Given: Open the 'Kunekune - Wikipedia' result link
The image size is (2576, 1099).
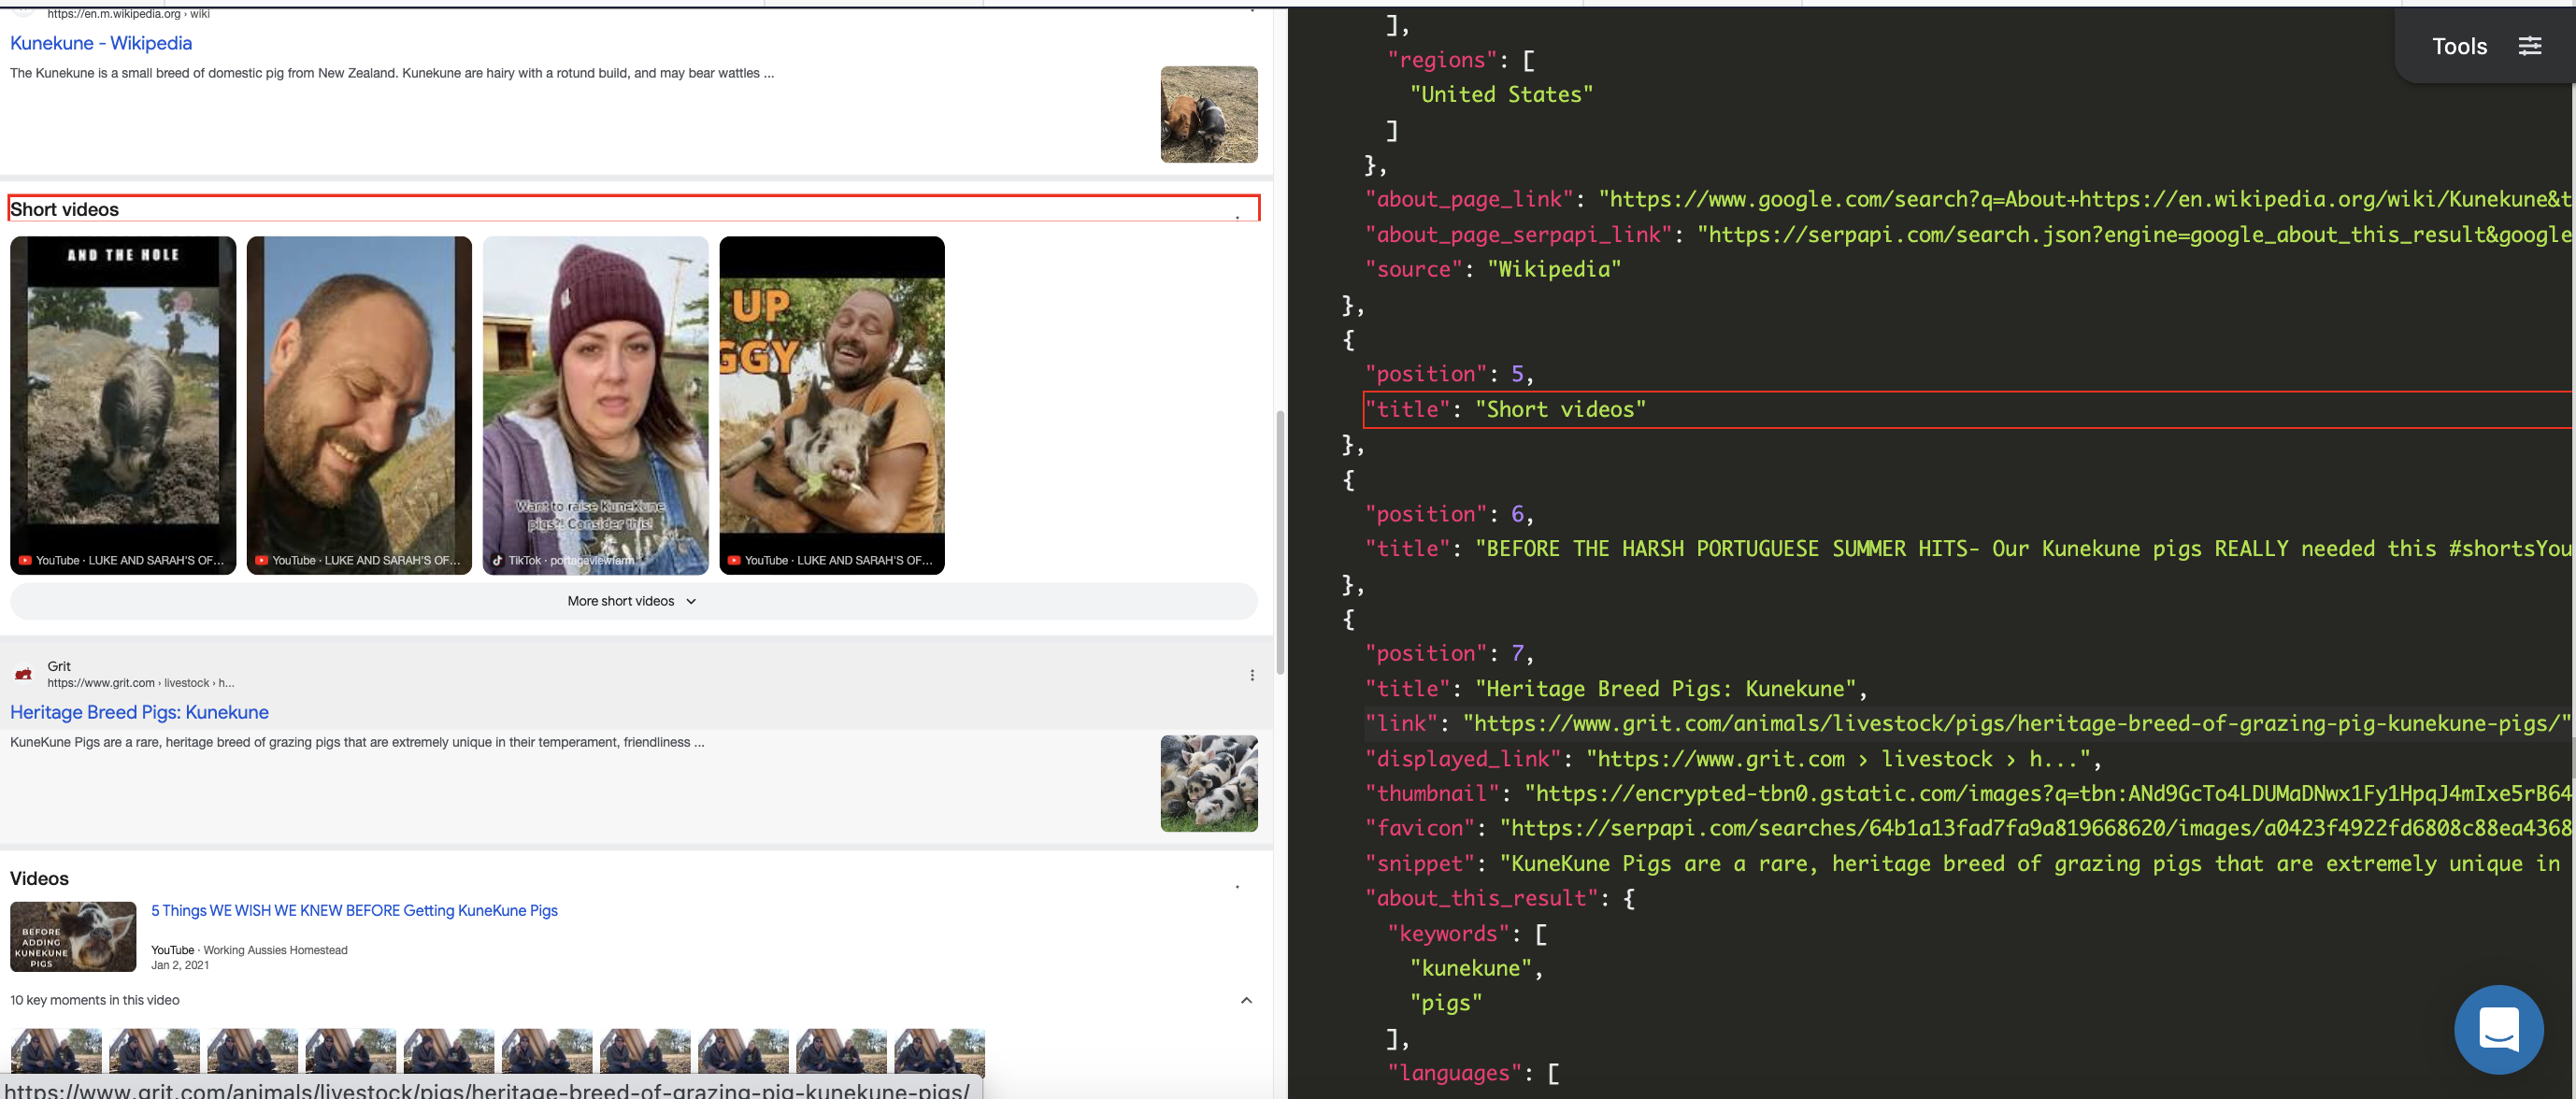Looking at the screenshot, I should coord(100,43).
